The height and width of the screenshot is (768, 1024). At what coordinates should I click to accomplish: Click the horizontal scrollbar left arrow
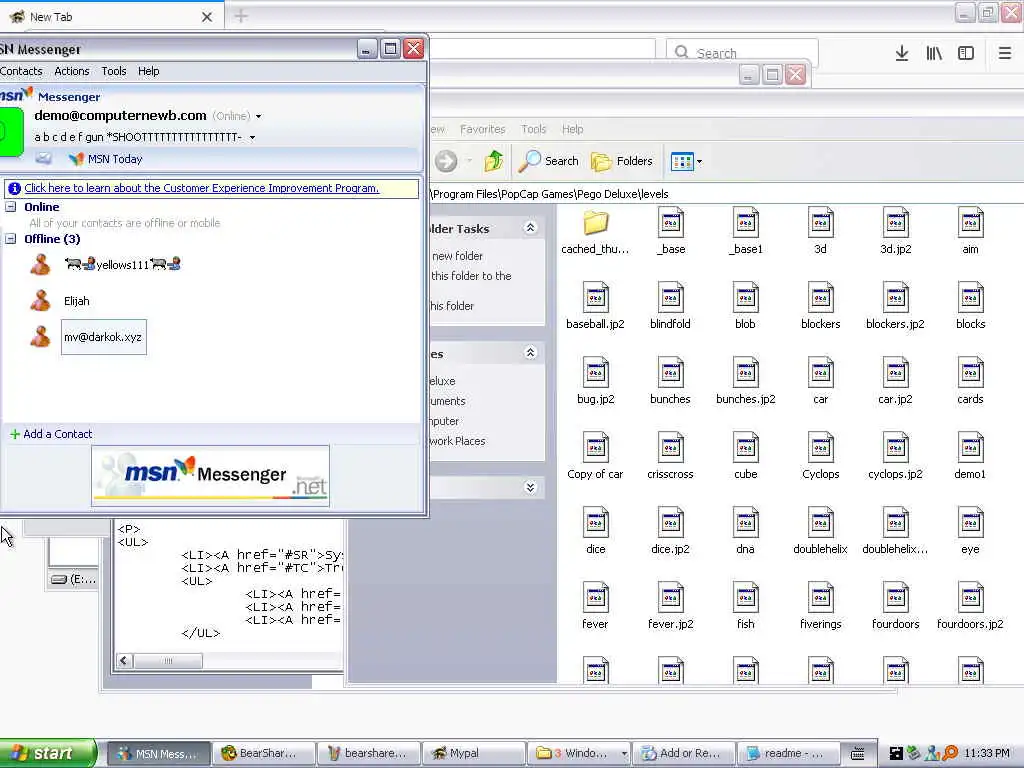tap(124, 661)
